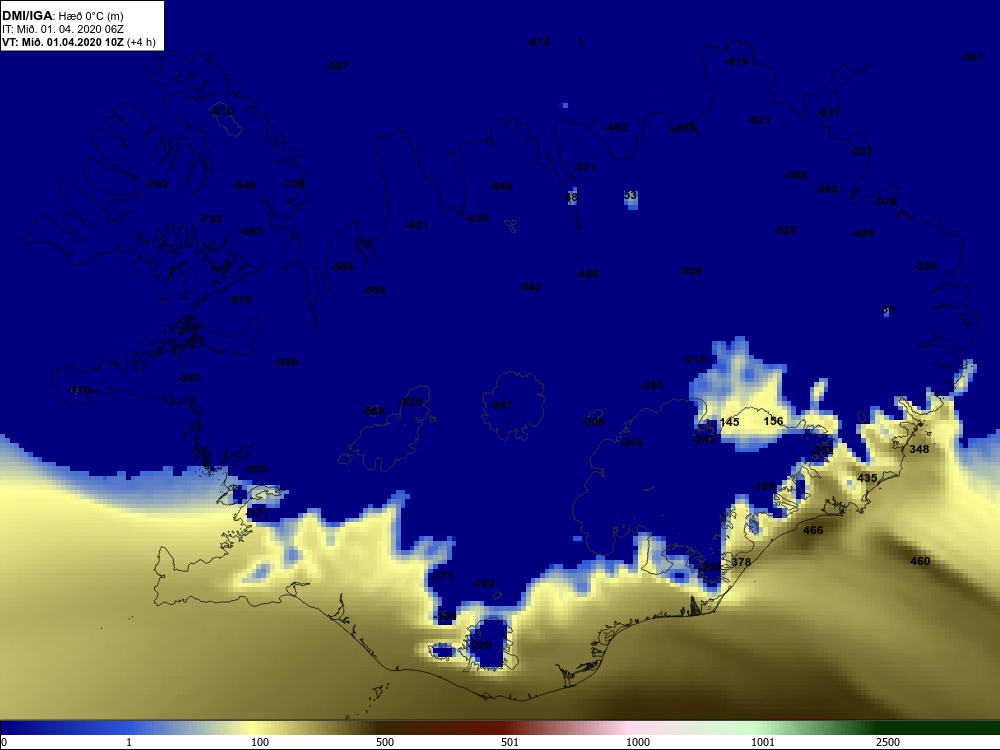Click the -219 value on the map
Viewport: 1000px width, 750px height.
[x=695, y=359]
